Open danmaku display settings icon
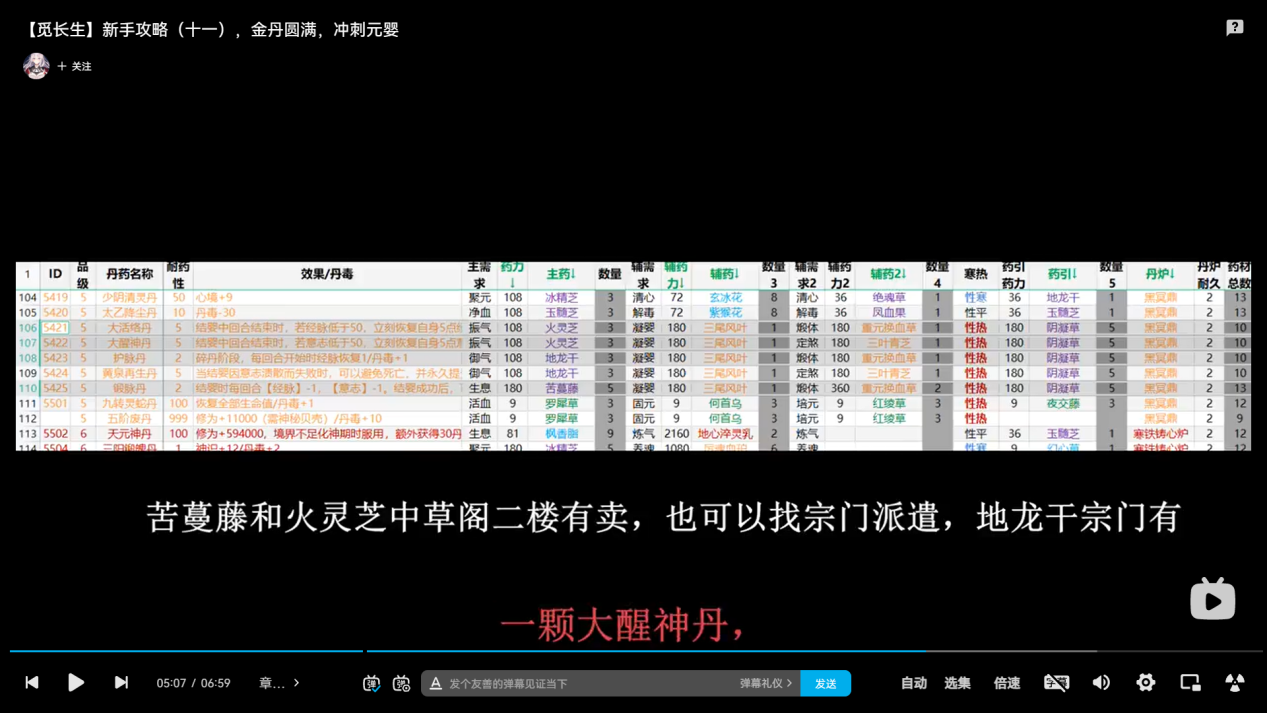 coord(401,683)
